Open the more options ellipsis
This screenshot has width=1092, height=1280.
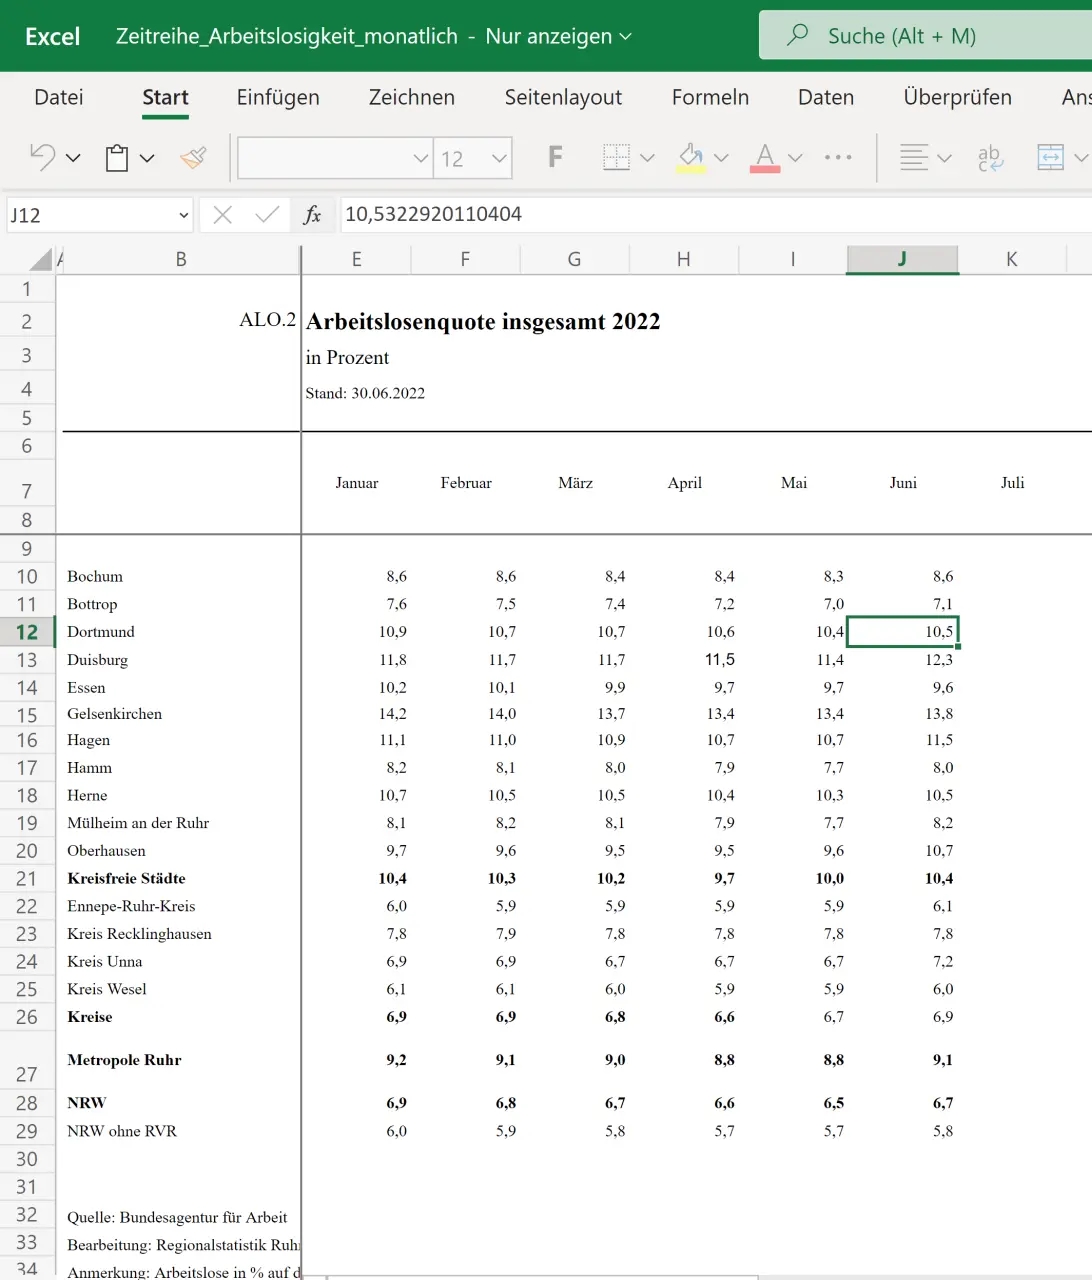(x=838, y=157)
